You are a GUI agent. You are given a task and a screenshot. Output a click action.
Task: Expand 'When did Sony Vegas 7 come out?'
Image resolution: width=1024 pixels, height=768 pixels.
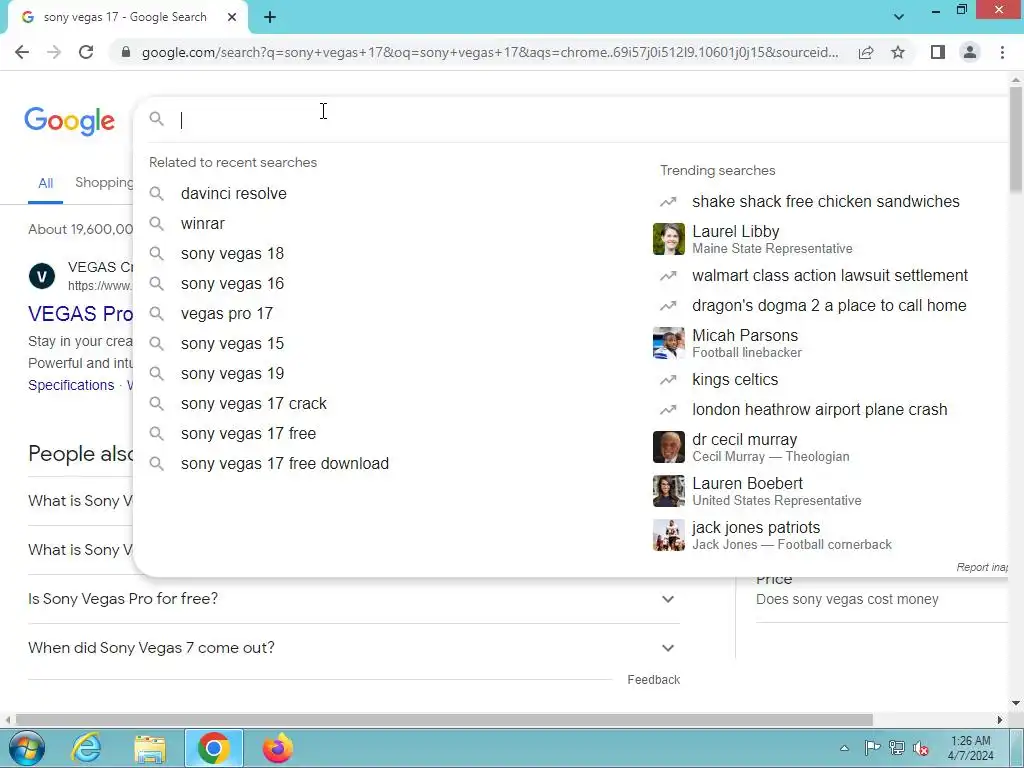click(x=354, y=648)
